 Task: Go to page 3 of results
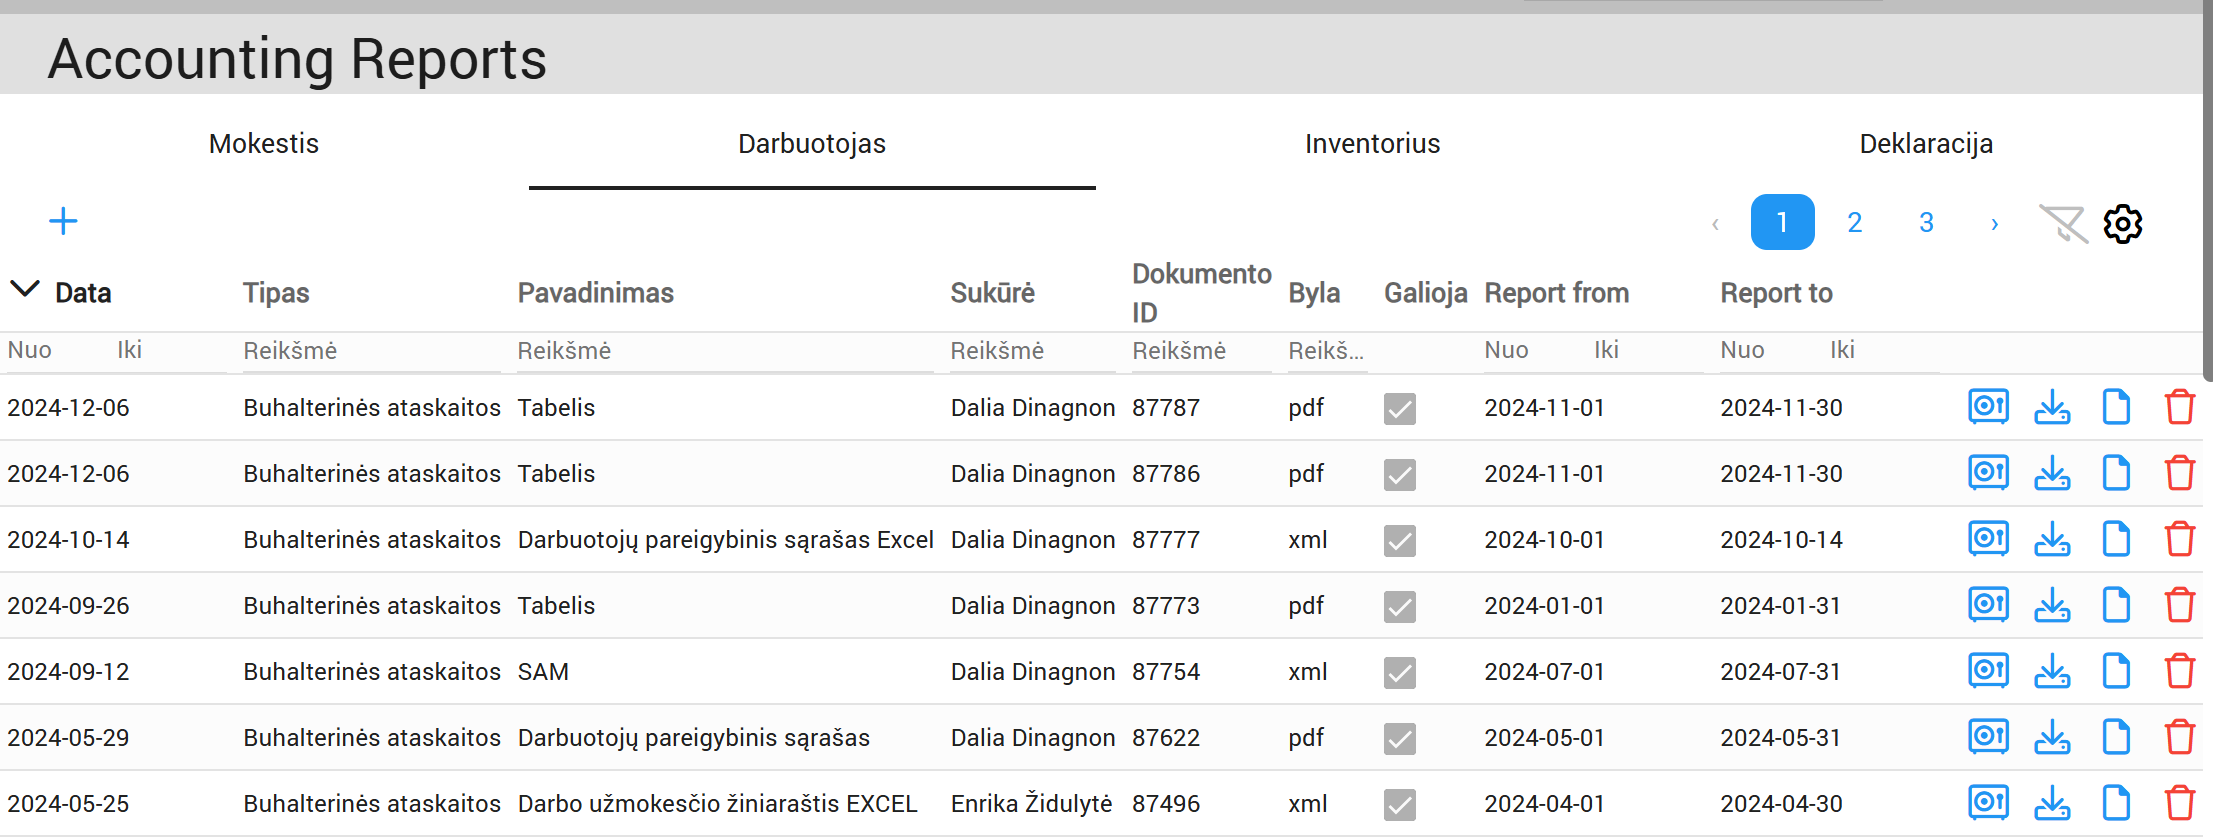pyautogui.click(x=1926, y=222)
